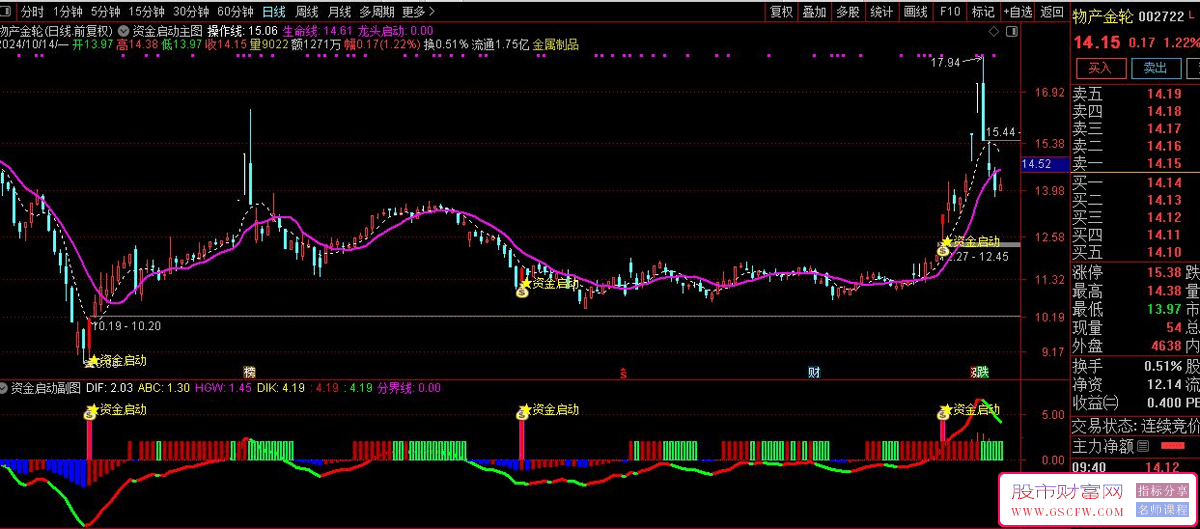Click the rightmost 资金启动 star on main chart
This screenshot has height=529, width=1200.
(x=945, y=241)
